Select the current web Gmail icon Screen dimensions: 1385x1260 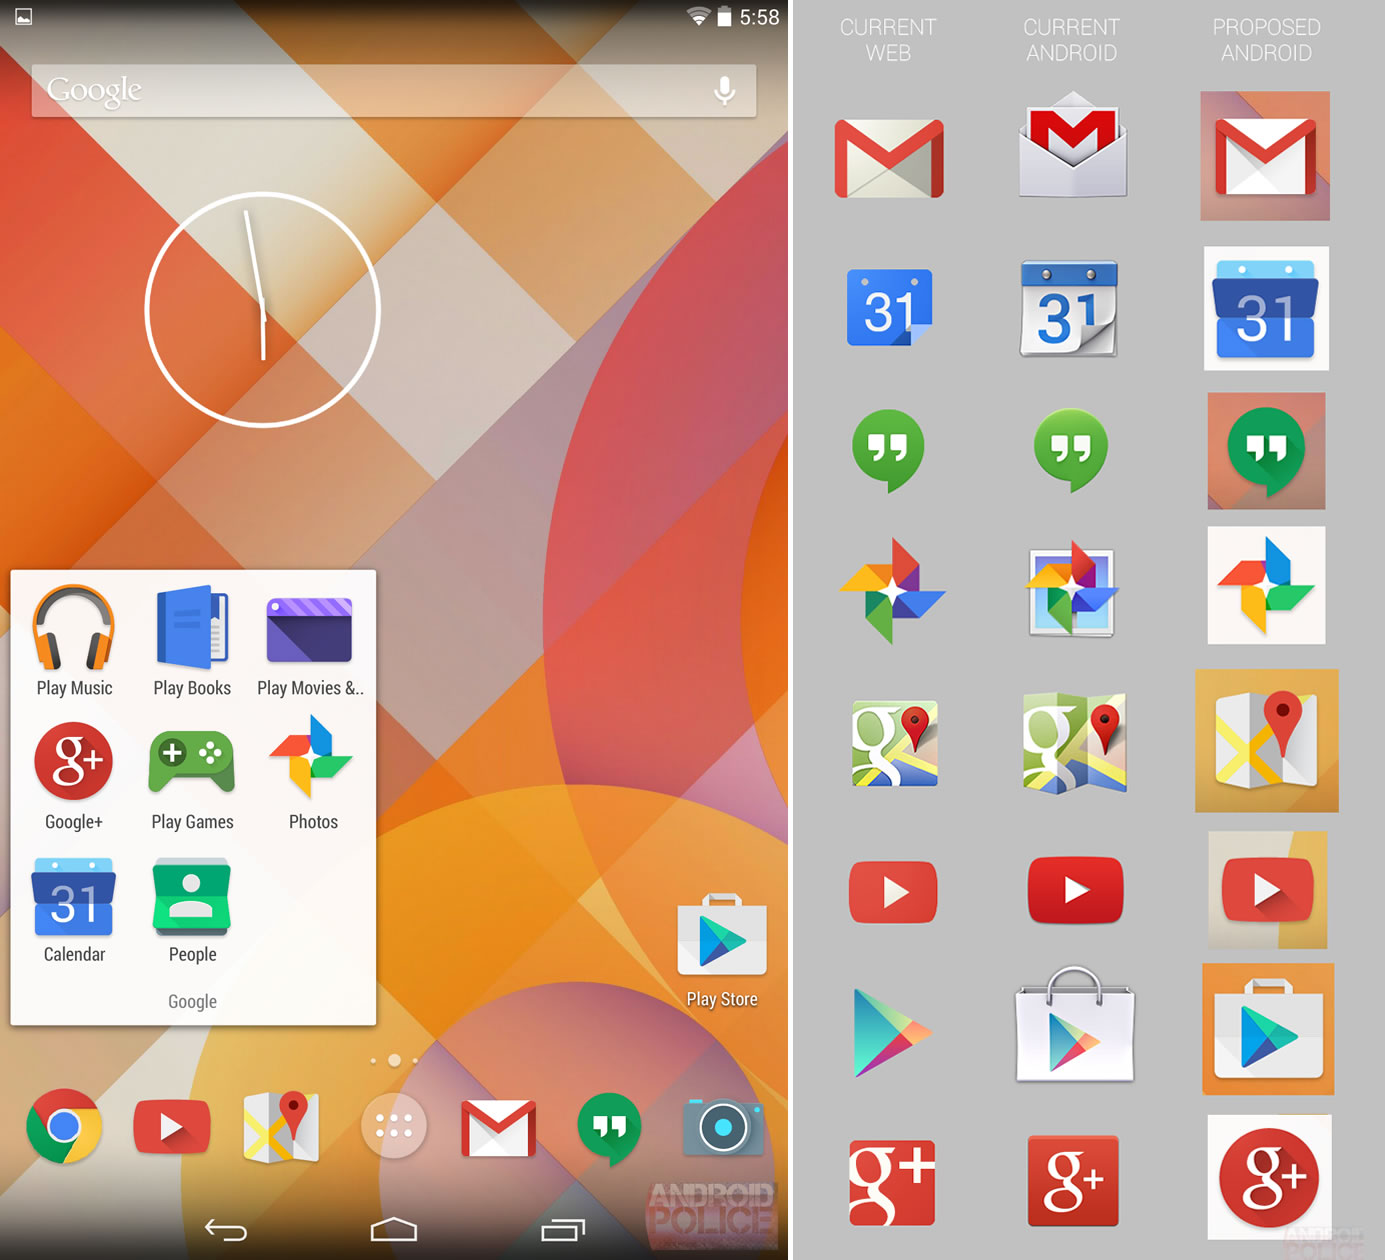[889, 158]
